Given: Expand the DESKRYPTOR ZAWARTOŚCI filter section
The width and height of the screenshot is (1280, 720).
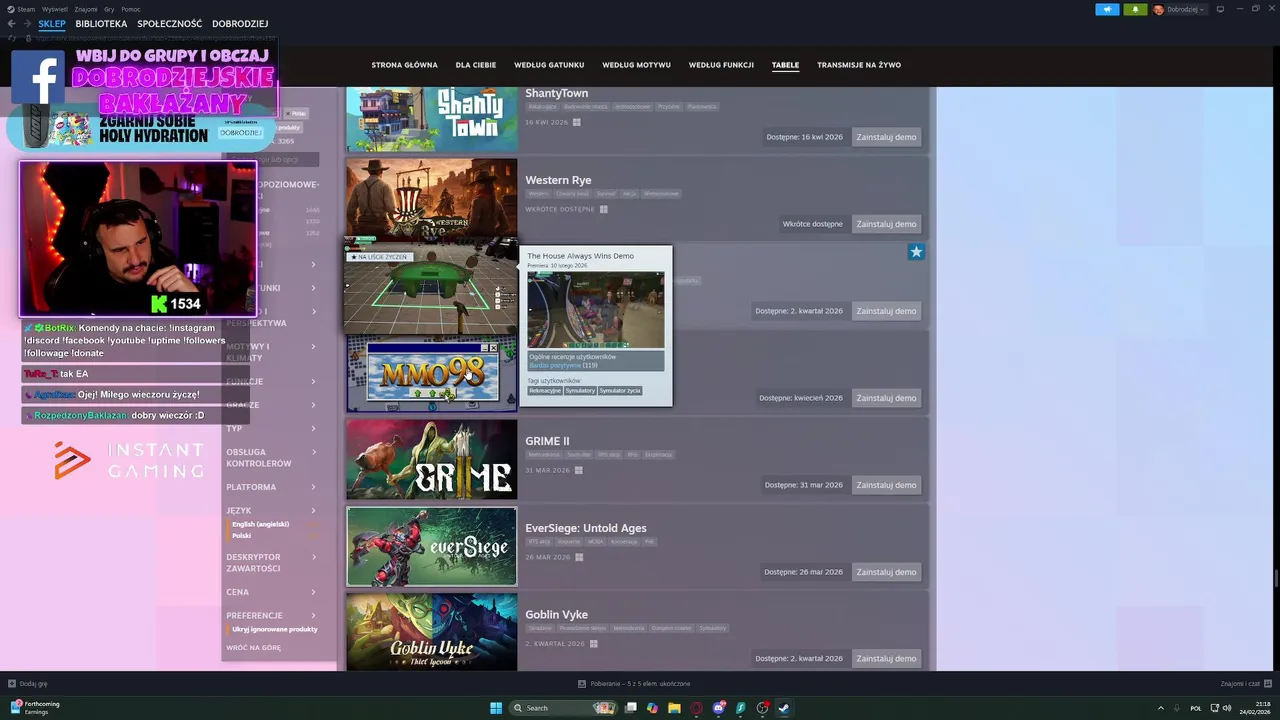Looking at the screenshot, I should coord(271,563).
